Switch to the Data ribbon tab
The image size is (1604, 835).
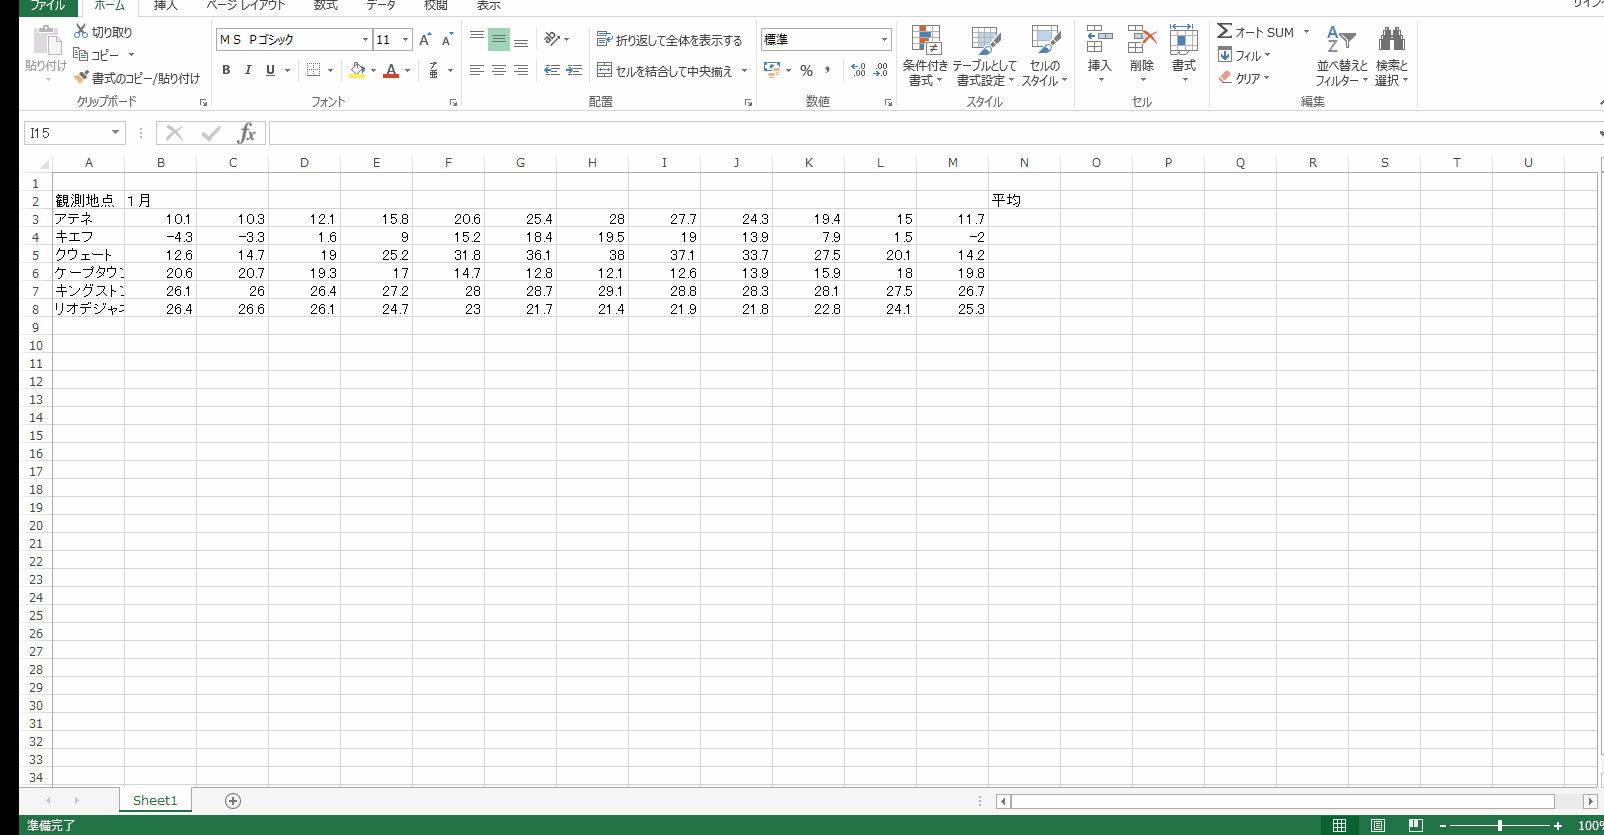coord(380,6)
